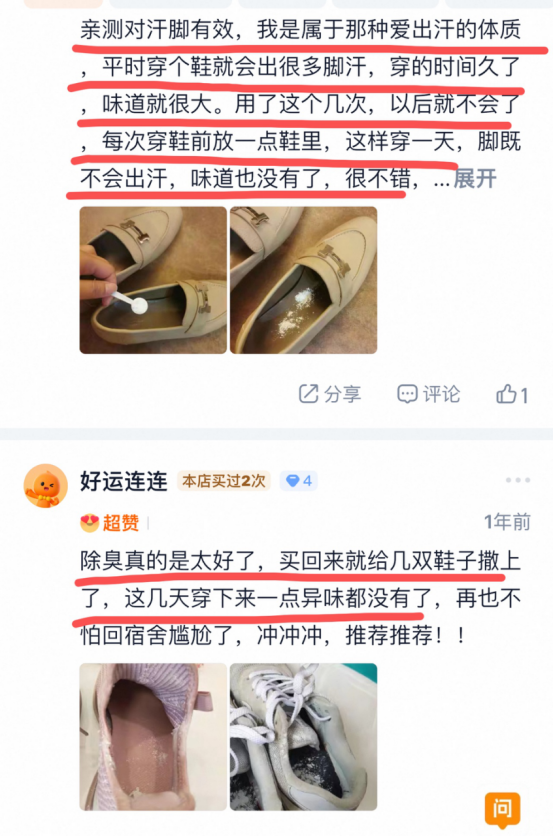Tap 本店买过2次 purchase badge
This screenshot has width=553, height=837.
[x=224, y=481]
